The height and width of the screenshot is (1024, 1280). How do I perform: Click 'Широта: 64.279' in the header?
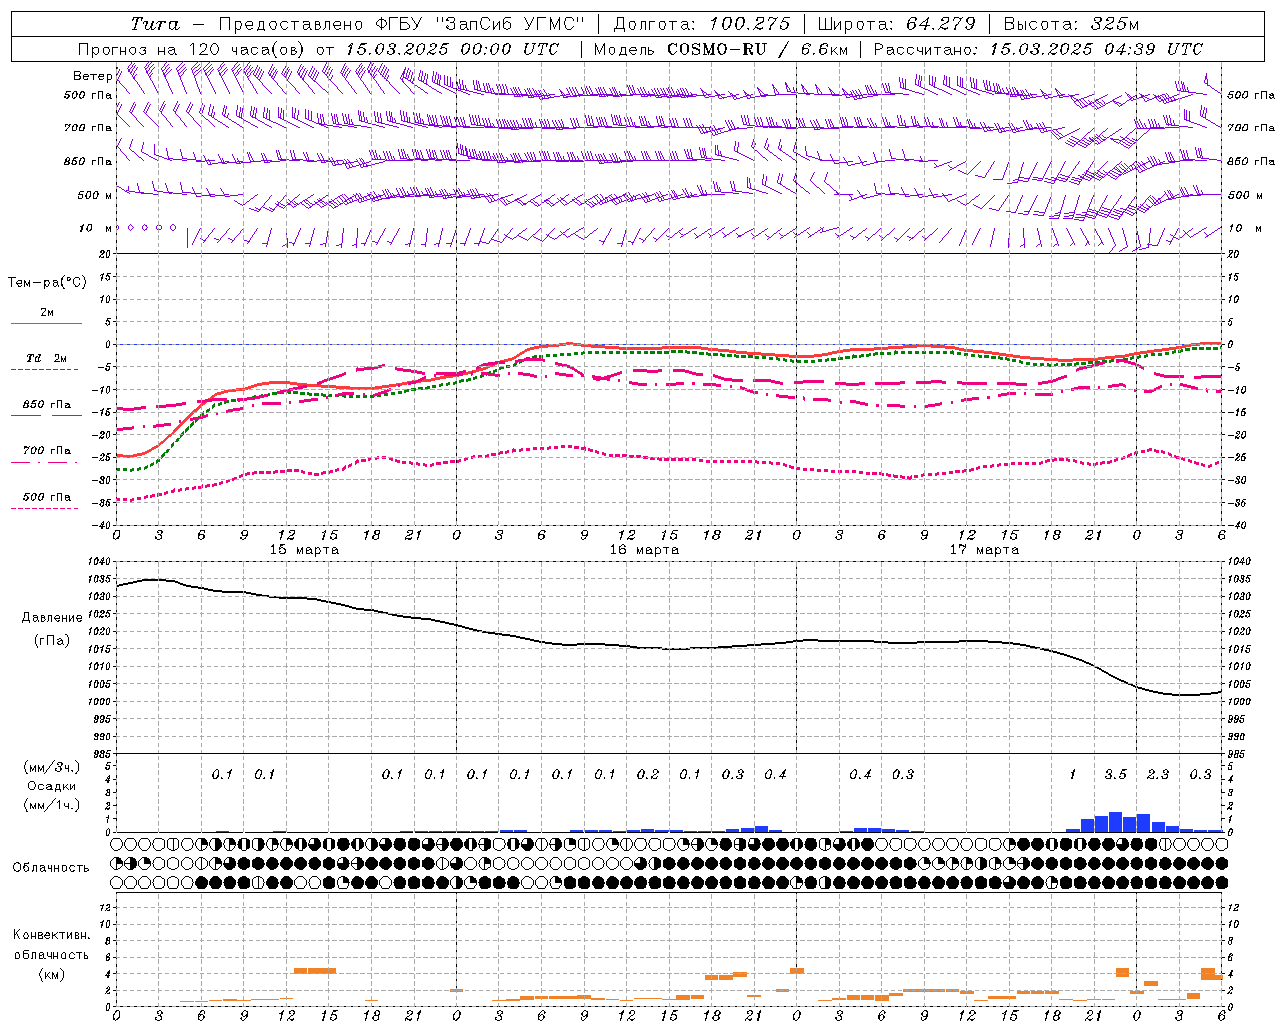[896, 24]
